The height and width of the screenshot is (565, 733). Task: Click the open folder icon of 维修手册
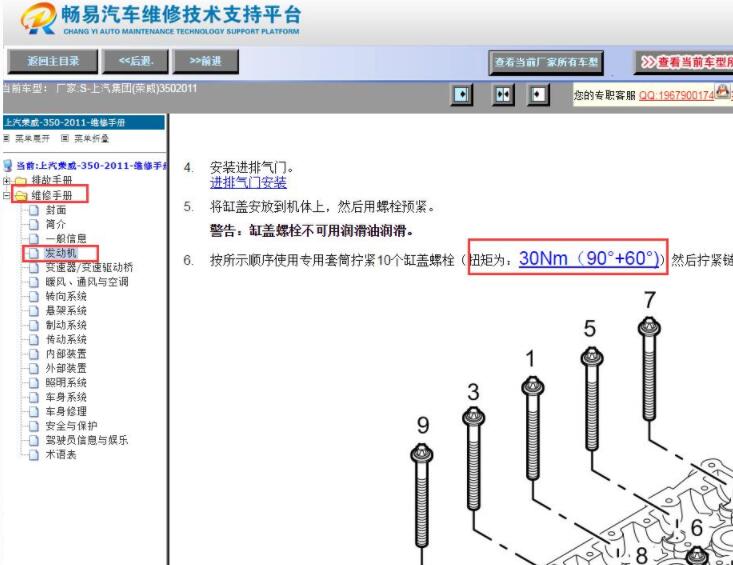coord(21,195)
